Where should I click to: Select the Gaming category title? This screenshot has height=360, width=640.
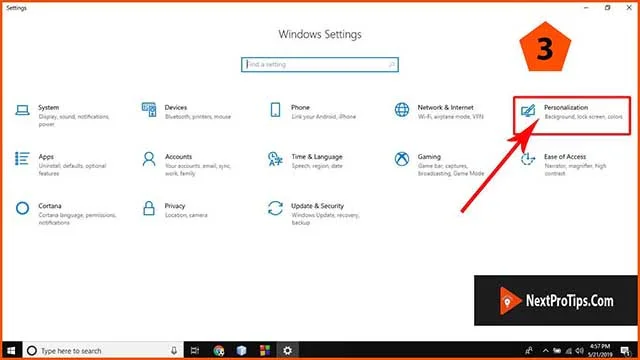tap(429, 157)
